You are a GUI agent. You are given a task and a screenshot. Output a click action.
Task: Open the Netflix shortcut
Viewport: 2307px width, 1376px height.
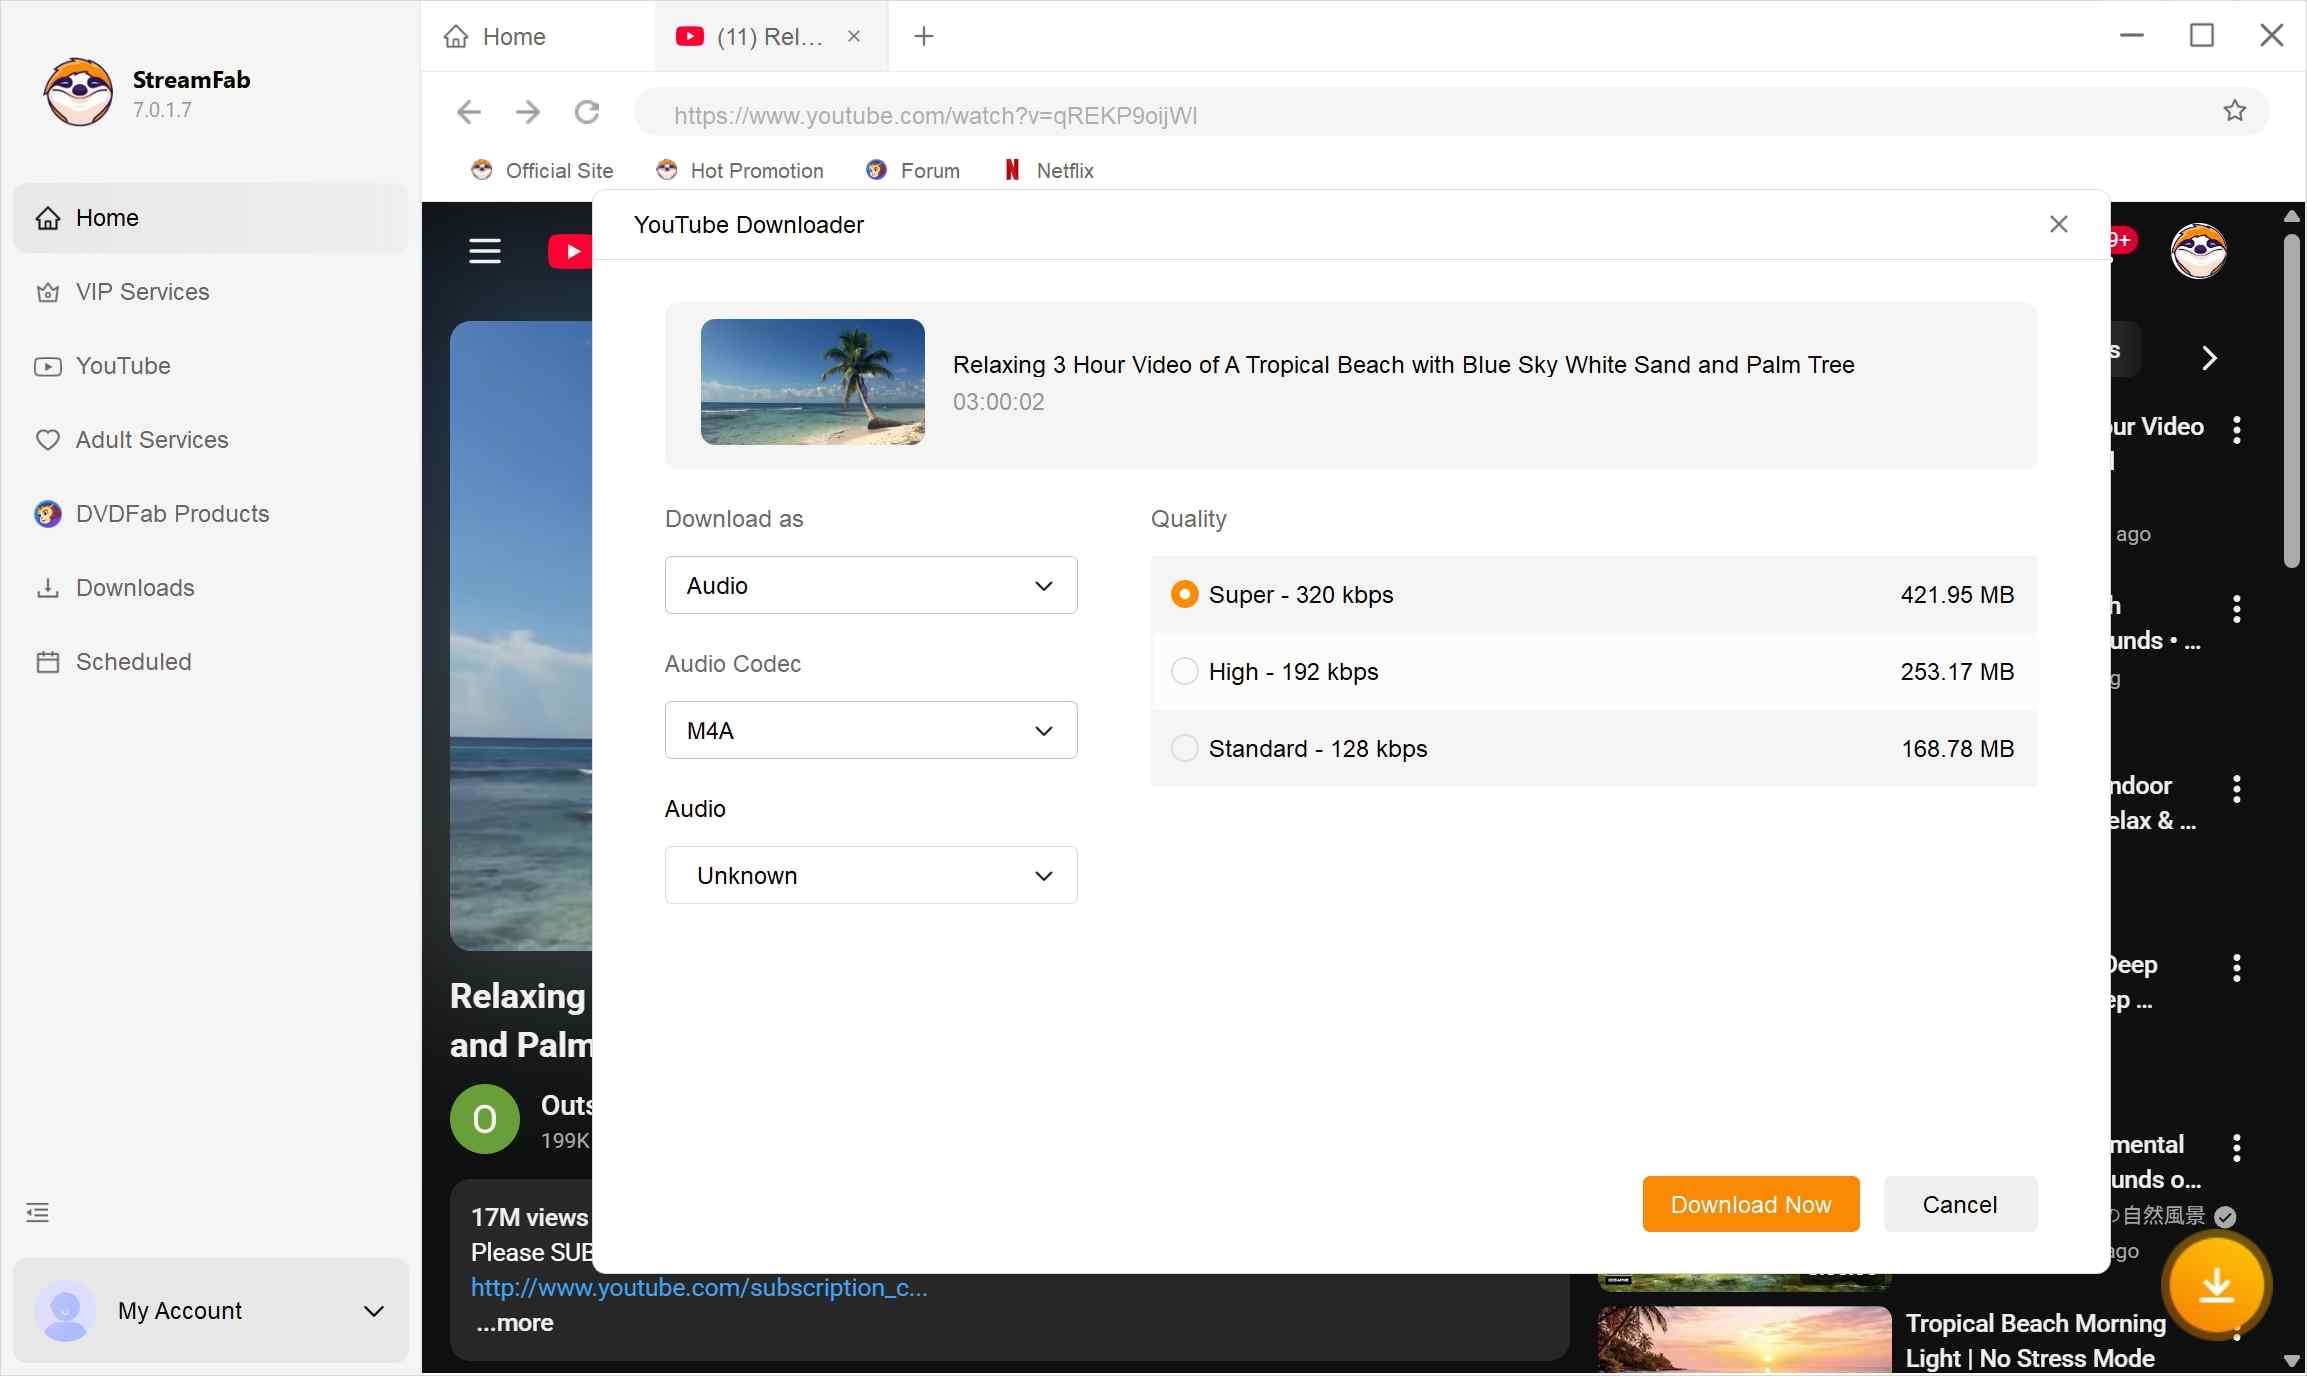pos(1047,171)
